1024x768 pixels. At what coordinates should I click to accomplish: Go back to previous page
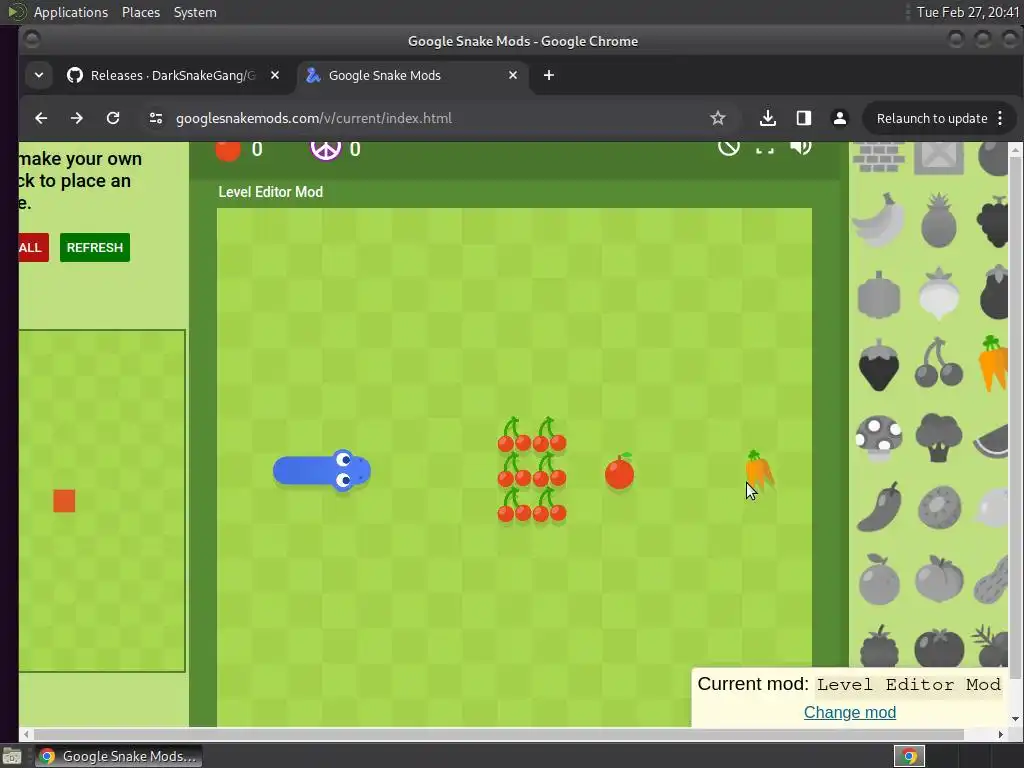click(41, 118)
